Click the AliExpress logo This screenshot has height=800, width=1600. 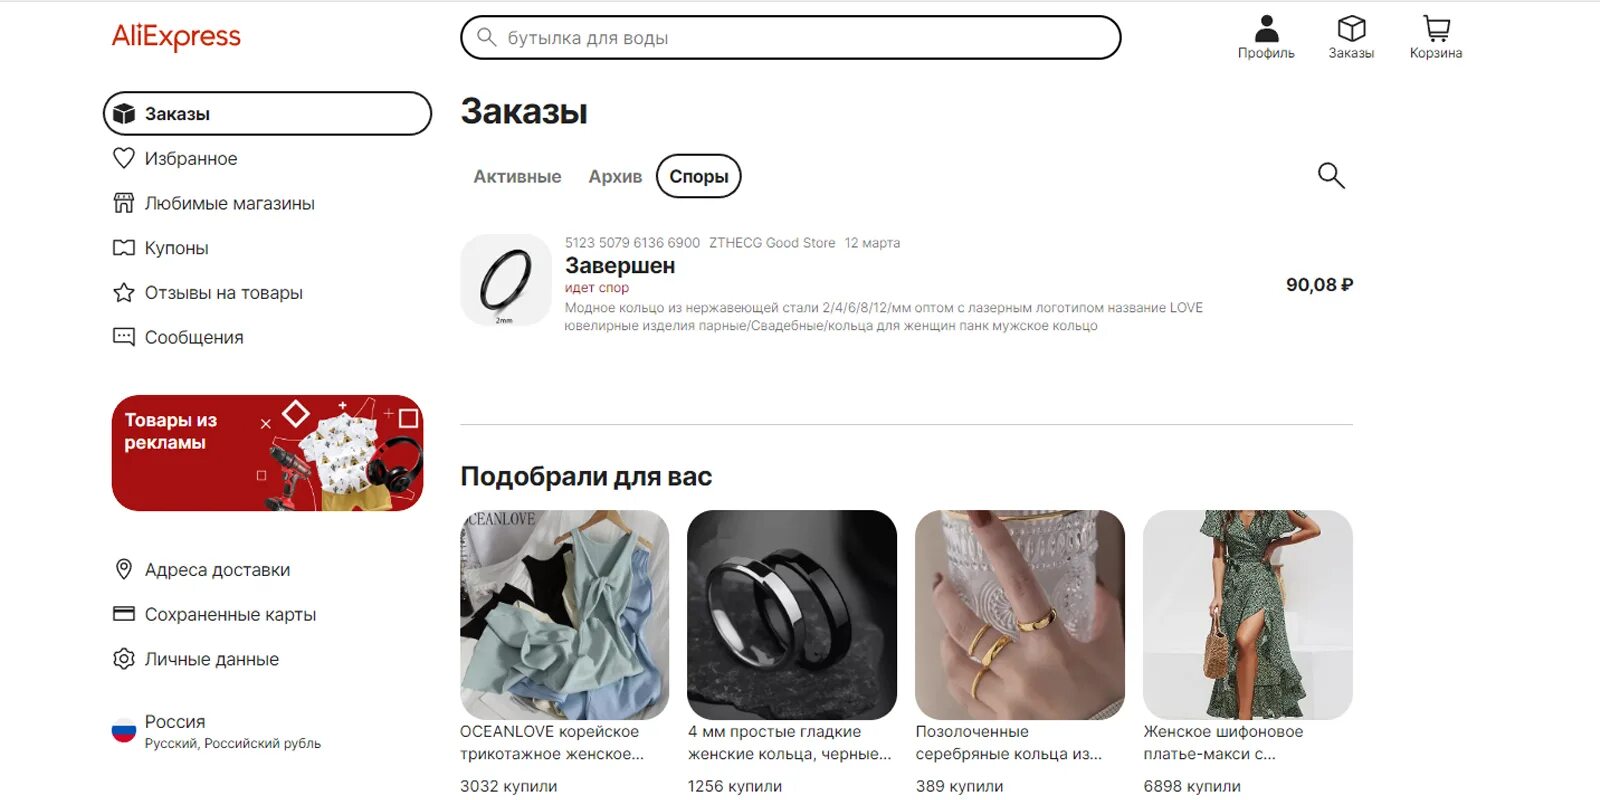(176, 37)
